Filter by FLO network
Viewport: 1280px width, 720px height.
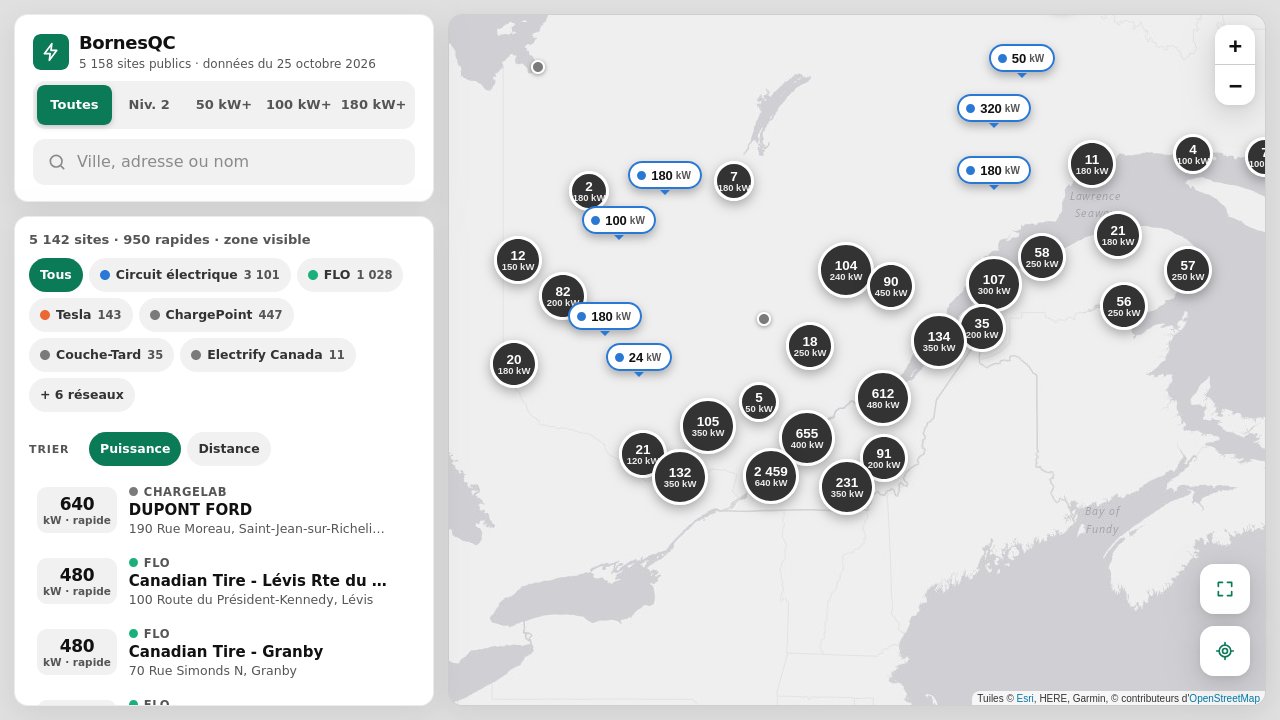point(350,275)
